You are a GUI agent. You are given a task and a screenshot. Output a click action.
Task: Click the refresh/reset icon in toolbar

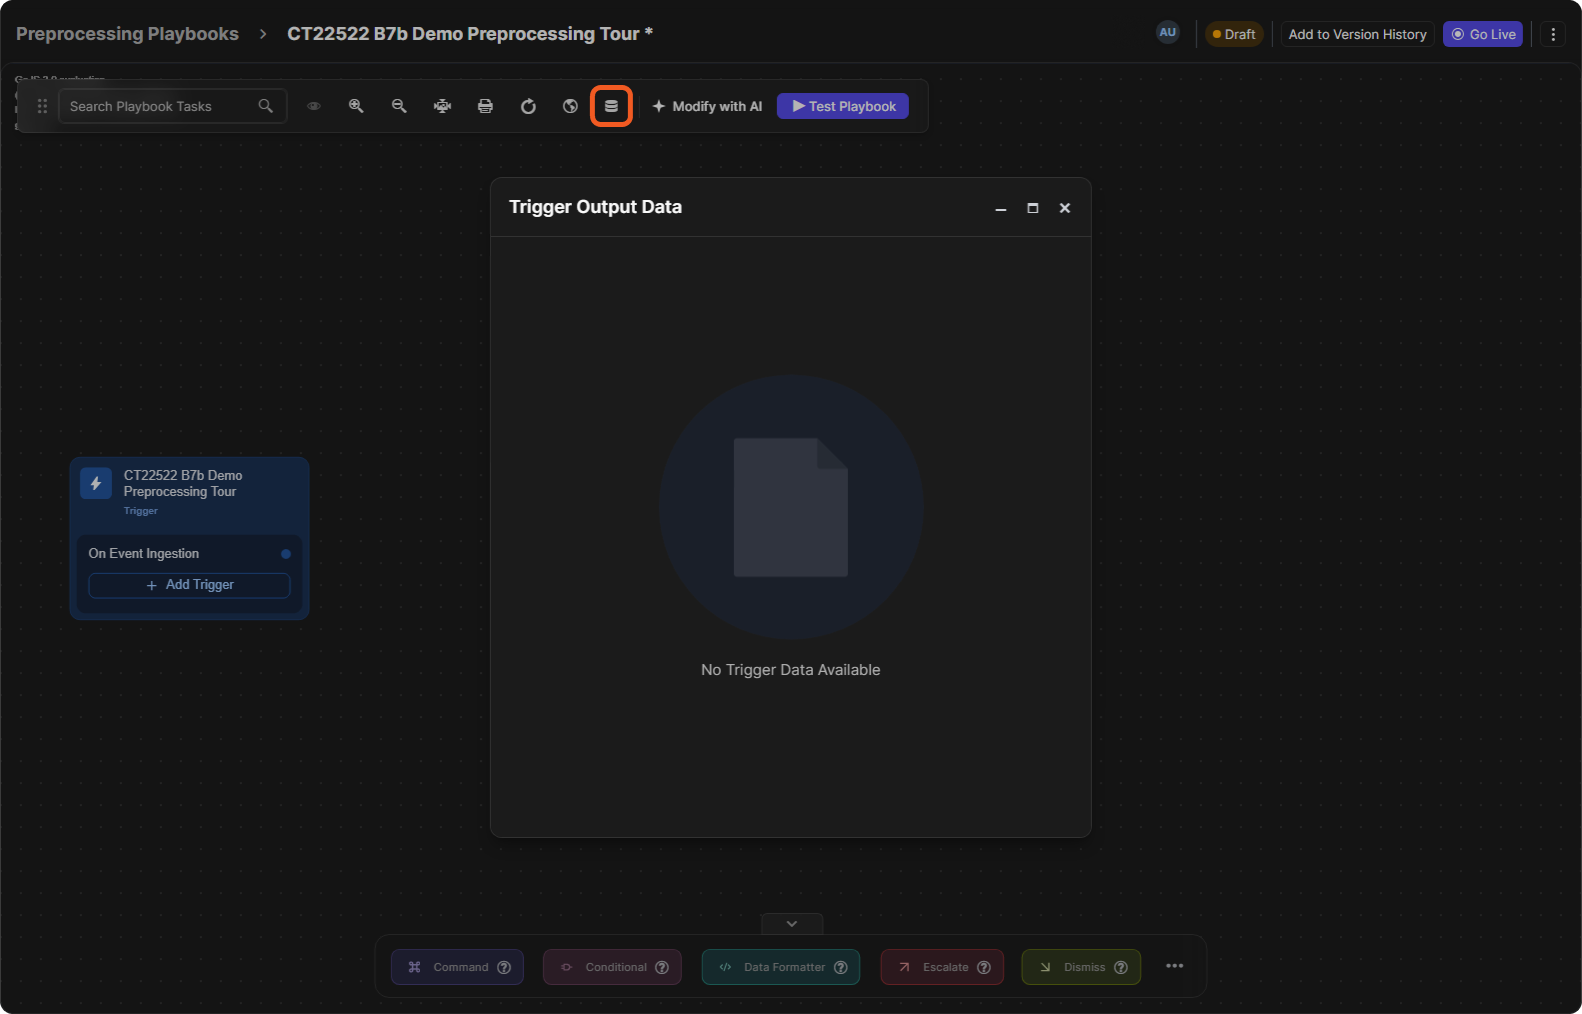point(528,106)
